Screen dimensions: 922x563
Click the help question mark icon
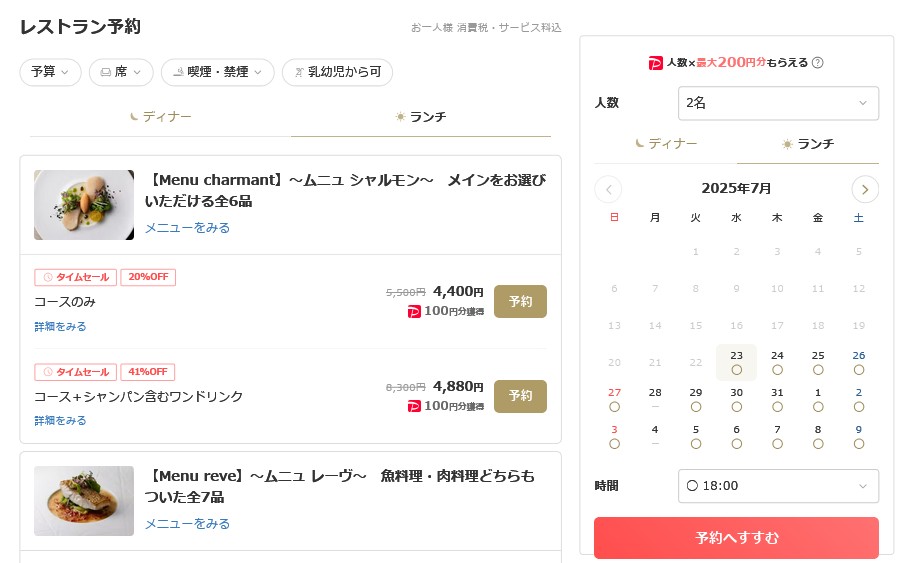coord(817,62)
